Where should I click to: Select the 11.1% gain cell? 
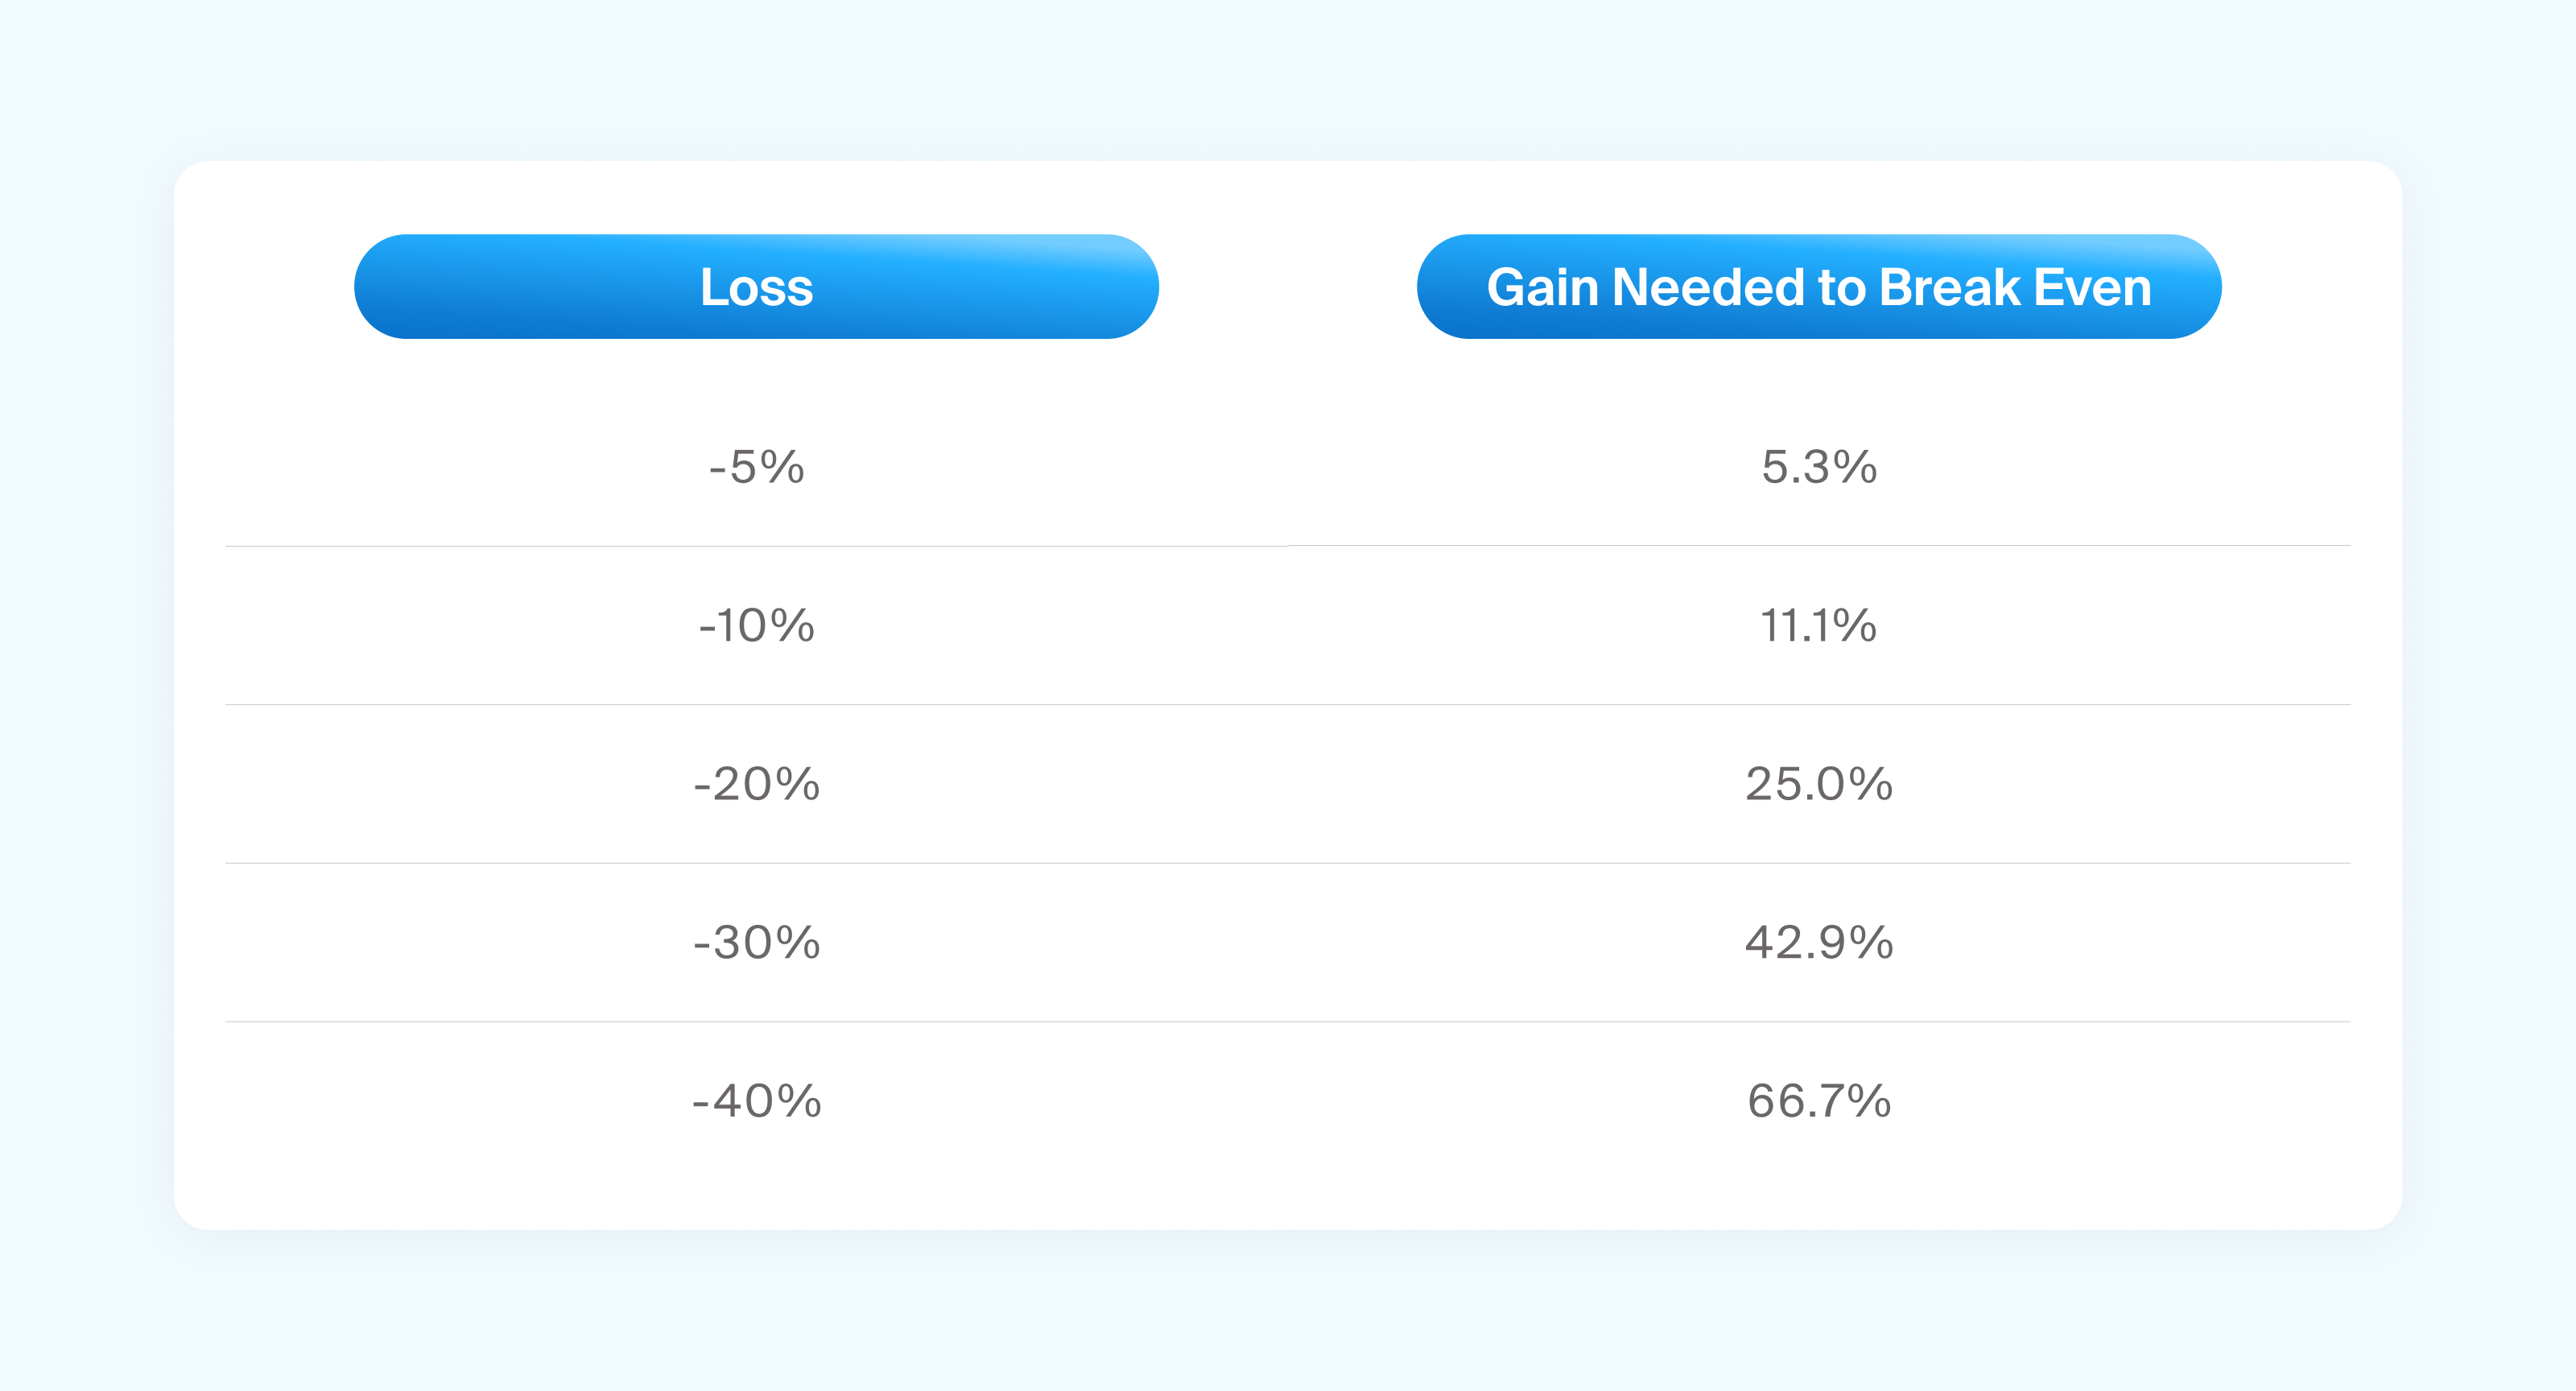[1819, 626]
